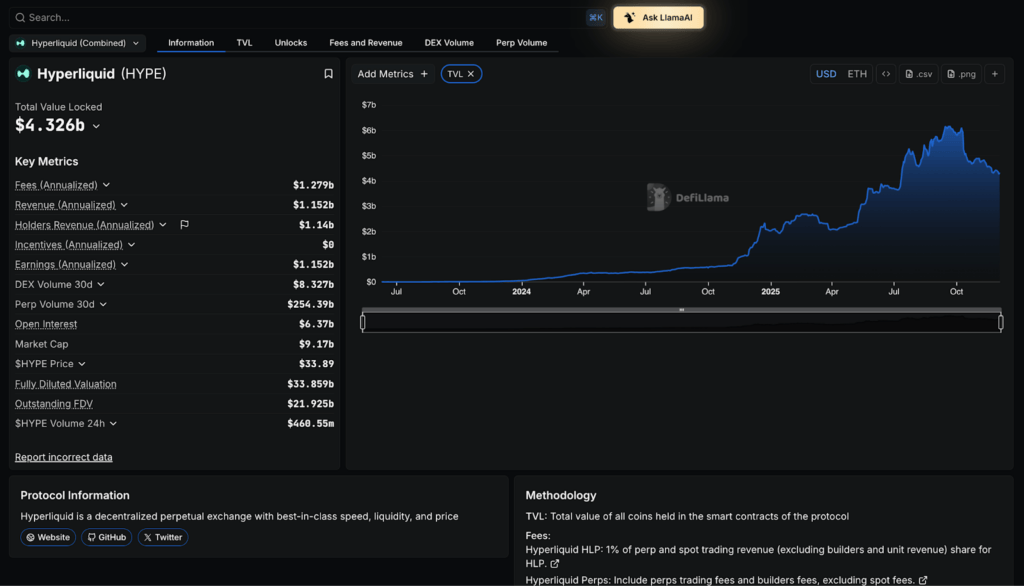The image size is (1024, 586).
Task: Click the Report incorrect data link
Action: pyautogui.click(x=63, y=456)
